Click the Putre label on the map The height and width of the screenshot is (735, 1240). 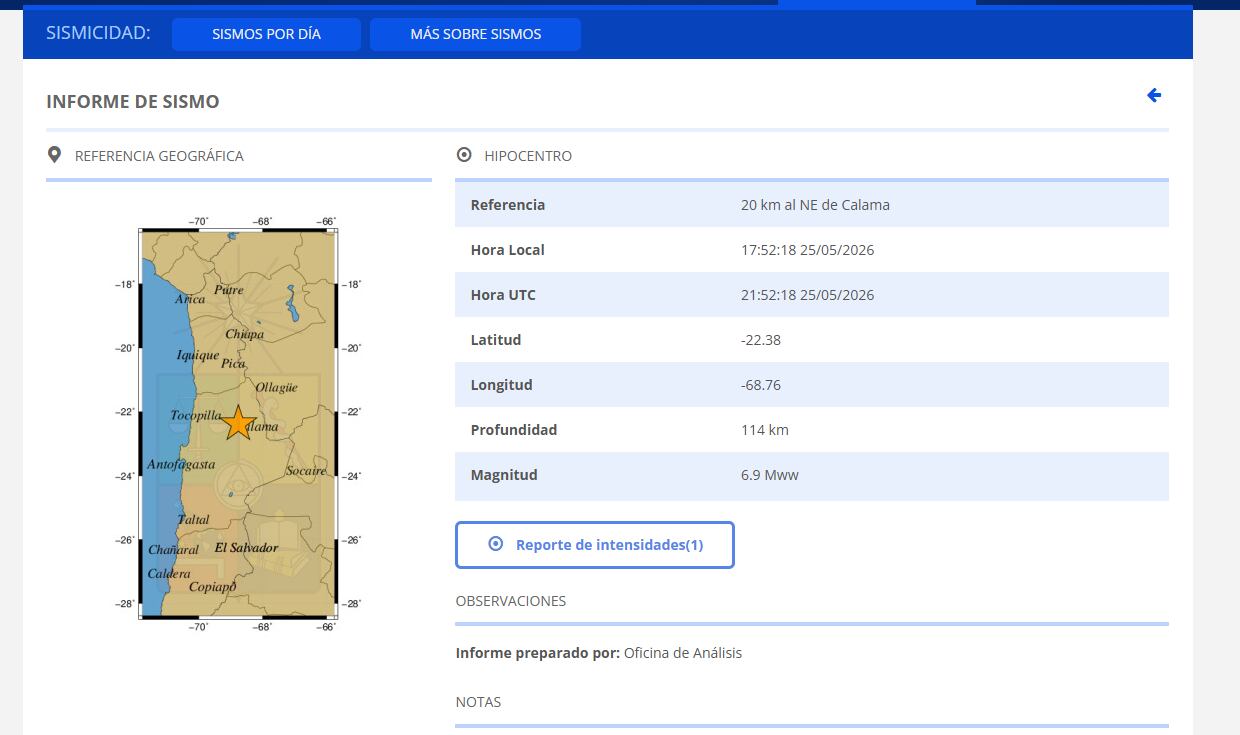[x=229, y=290]
